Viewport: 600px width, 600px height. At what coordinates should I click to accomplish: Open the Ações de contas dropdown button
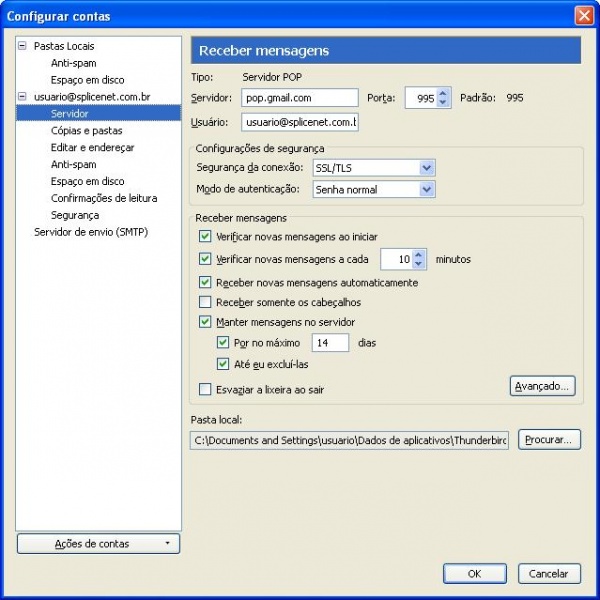click(x=98, y=543)
